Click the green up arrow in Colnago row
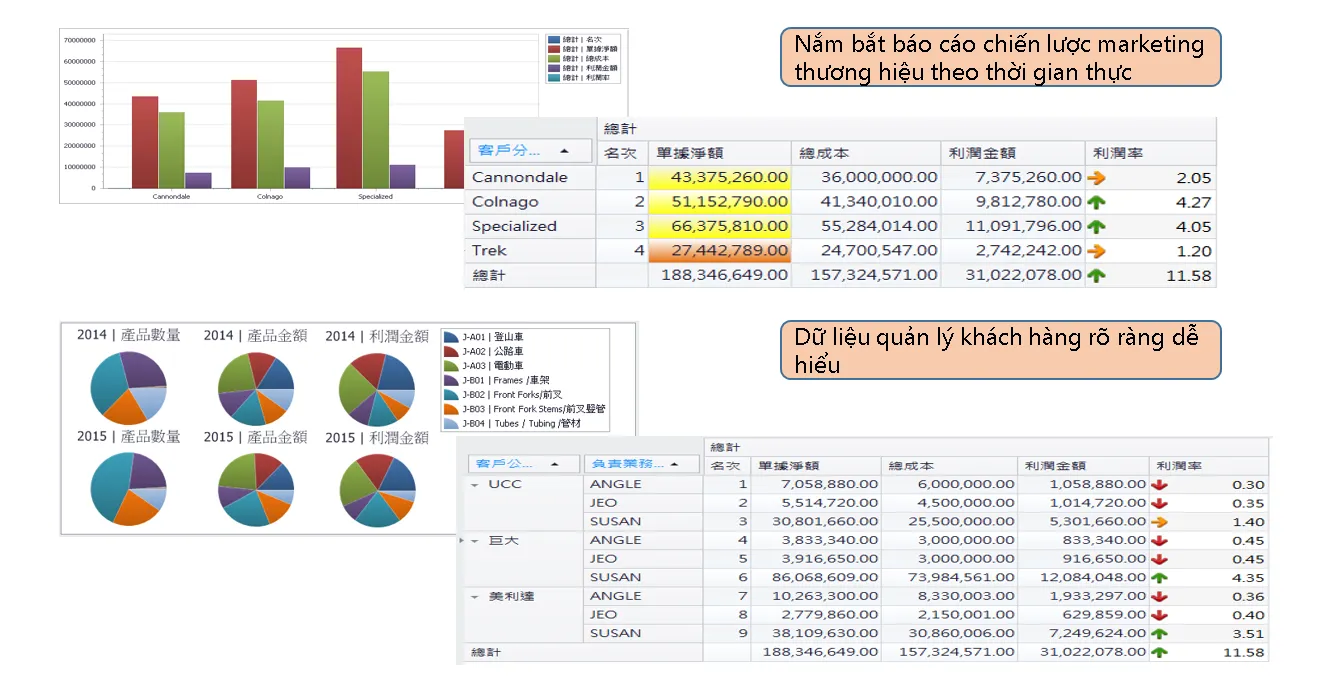The height and width of the screenshot is (685, 1327). [1096, 202]
